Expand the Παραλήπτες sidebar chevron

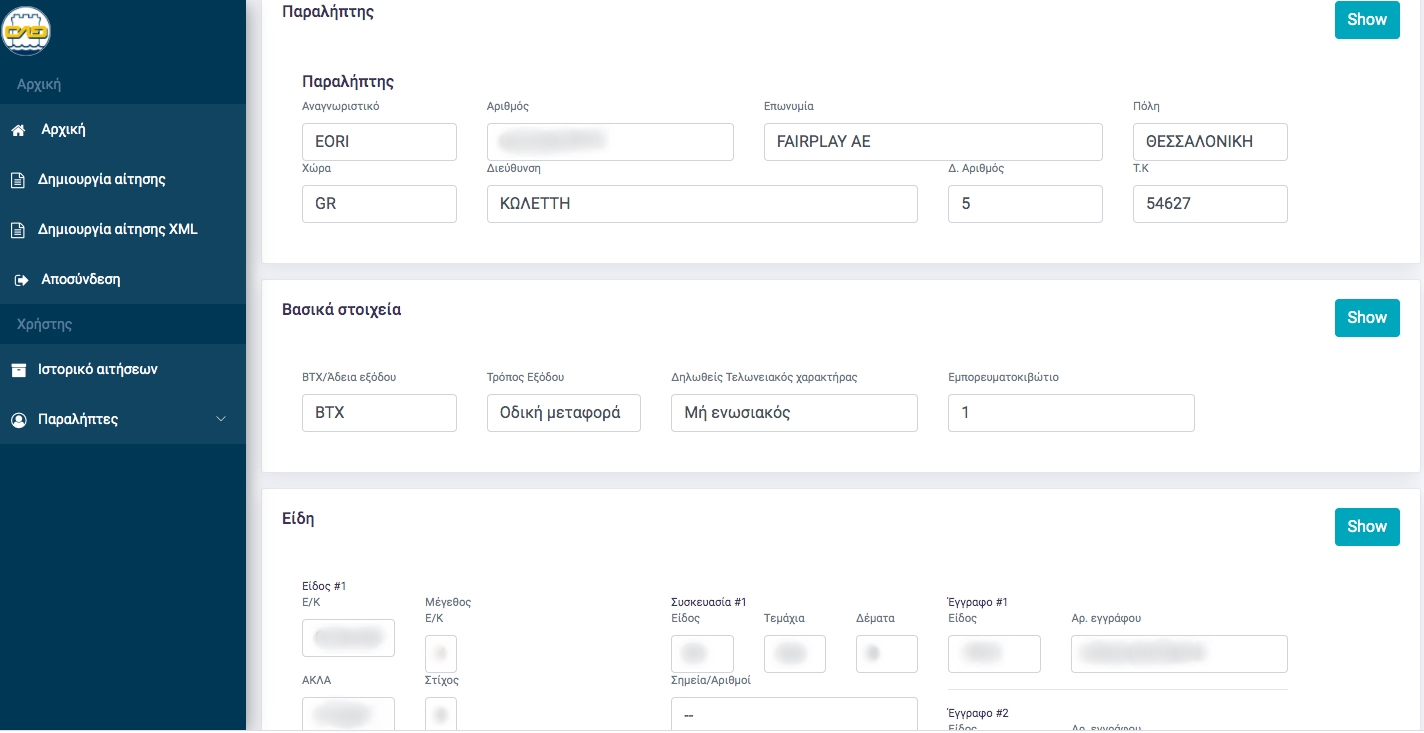tap(221, 419)
